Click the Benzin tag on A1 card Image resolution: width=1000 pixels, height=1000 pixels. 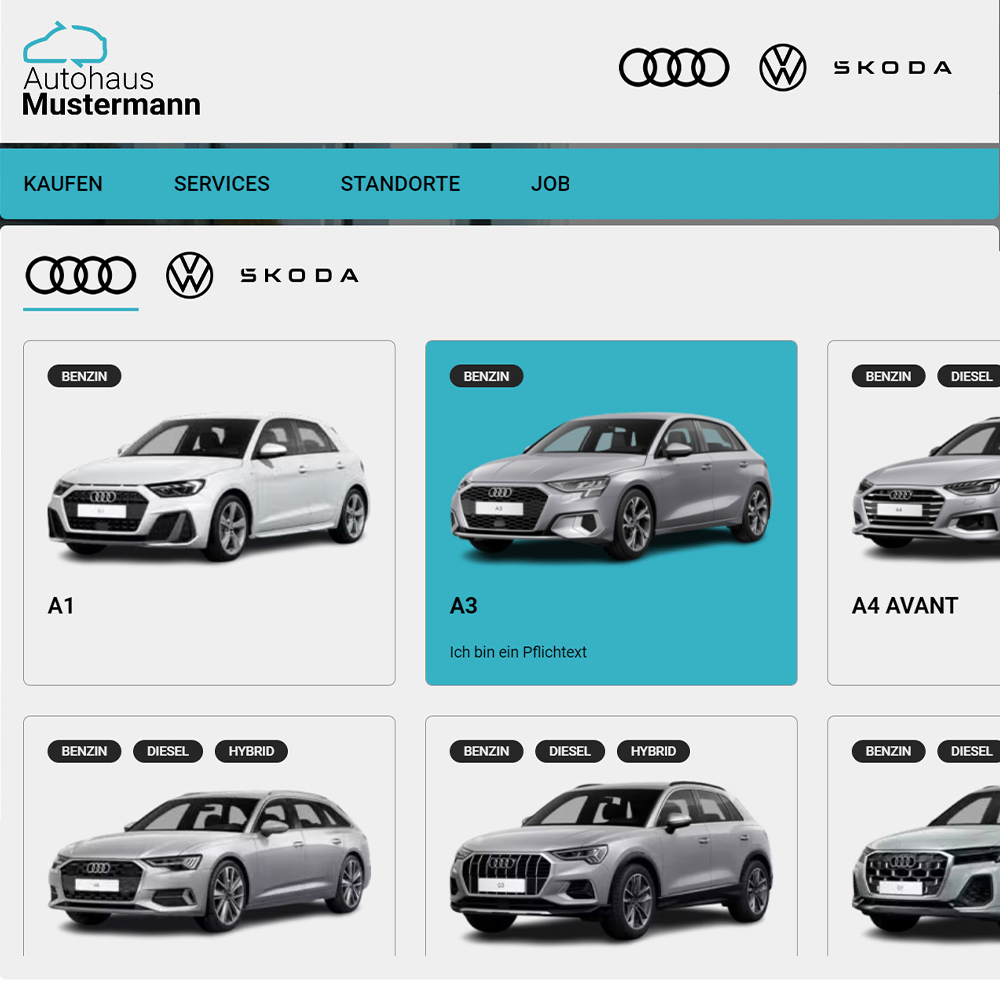(x=84, y=377)
